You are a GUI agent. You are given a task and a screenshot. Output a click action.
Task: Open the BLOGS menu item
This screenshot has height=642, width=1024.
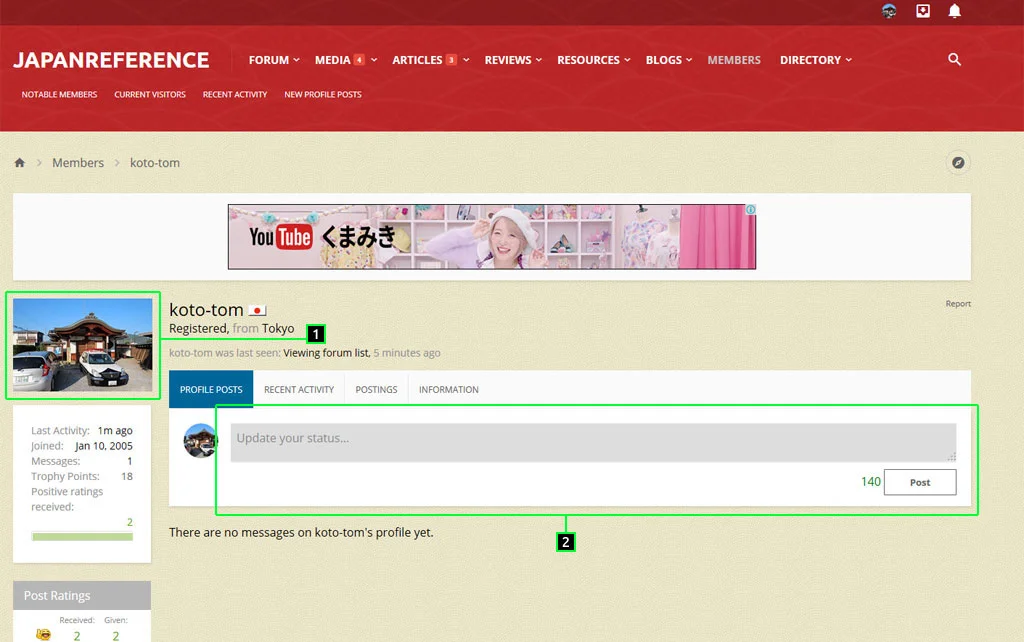click(x=664, y=60)
